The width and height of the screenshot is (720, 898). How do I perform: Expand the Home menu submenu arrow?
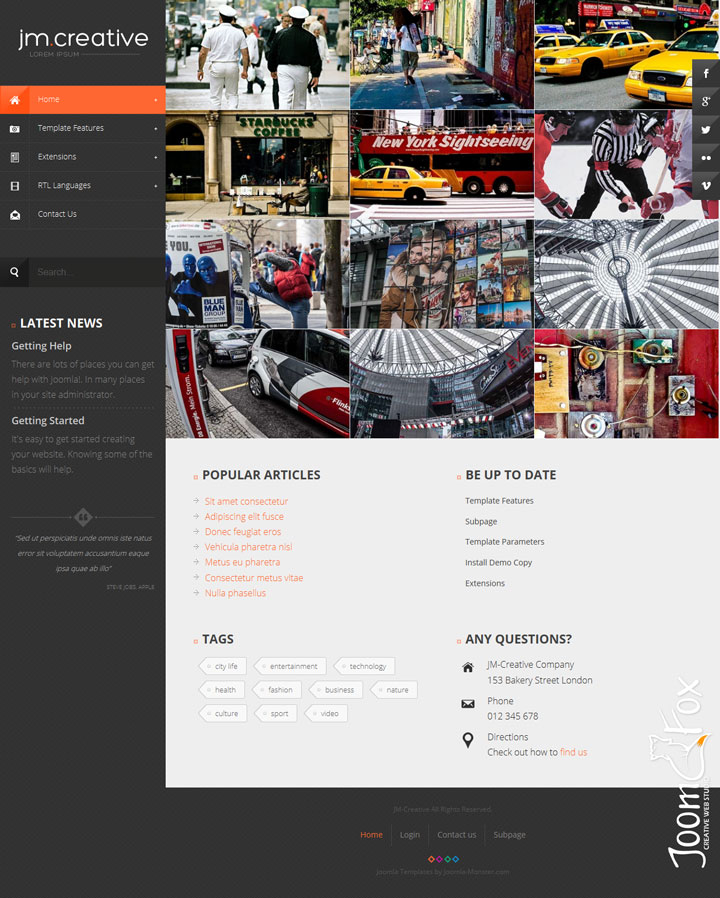click(x=156, y=100)
